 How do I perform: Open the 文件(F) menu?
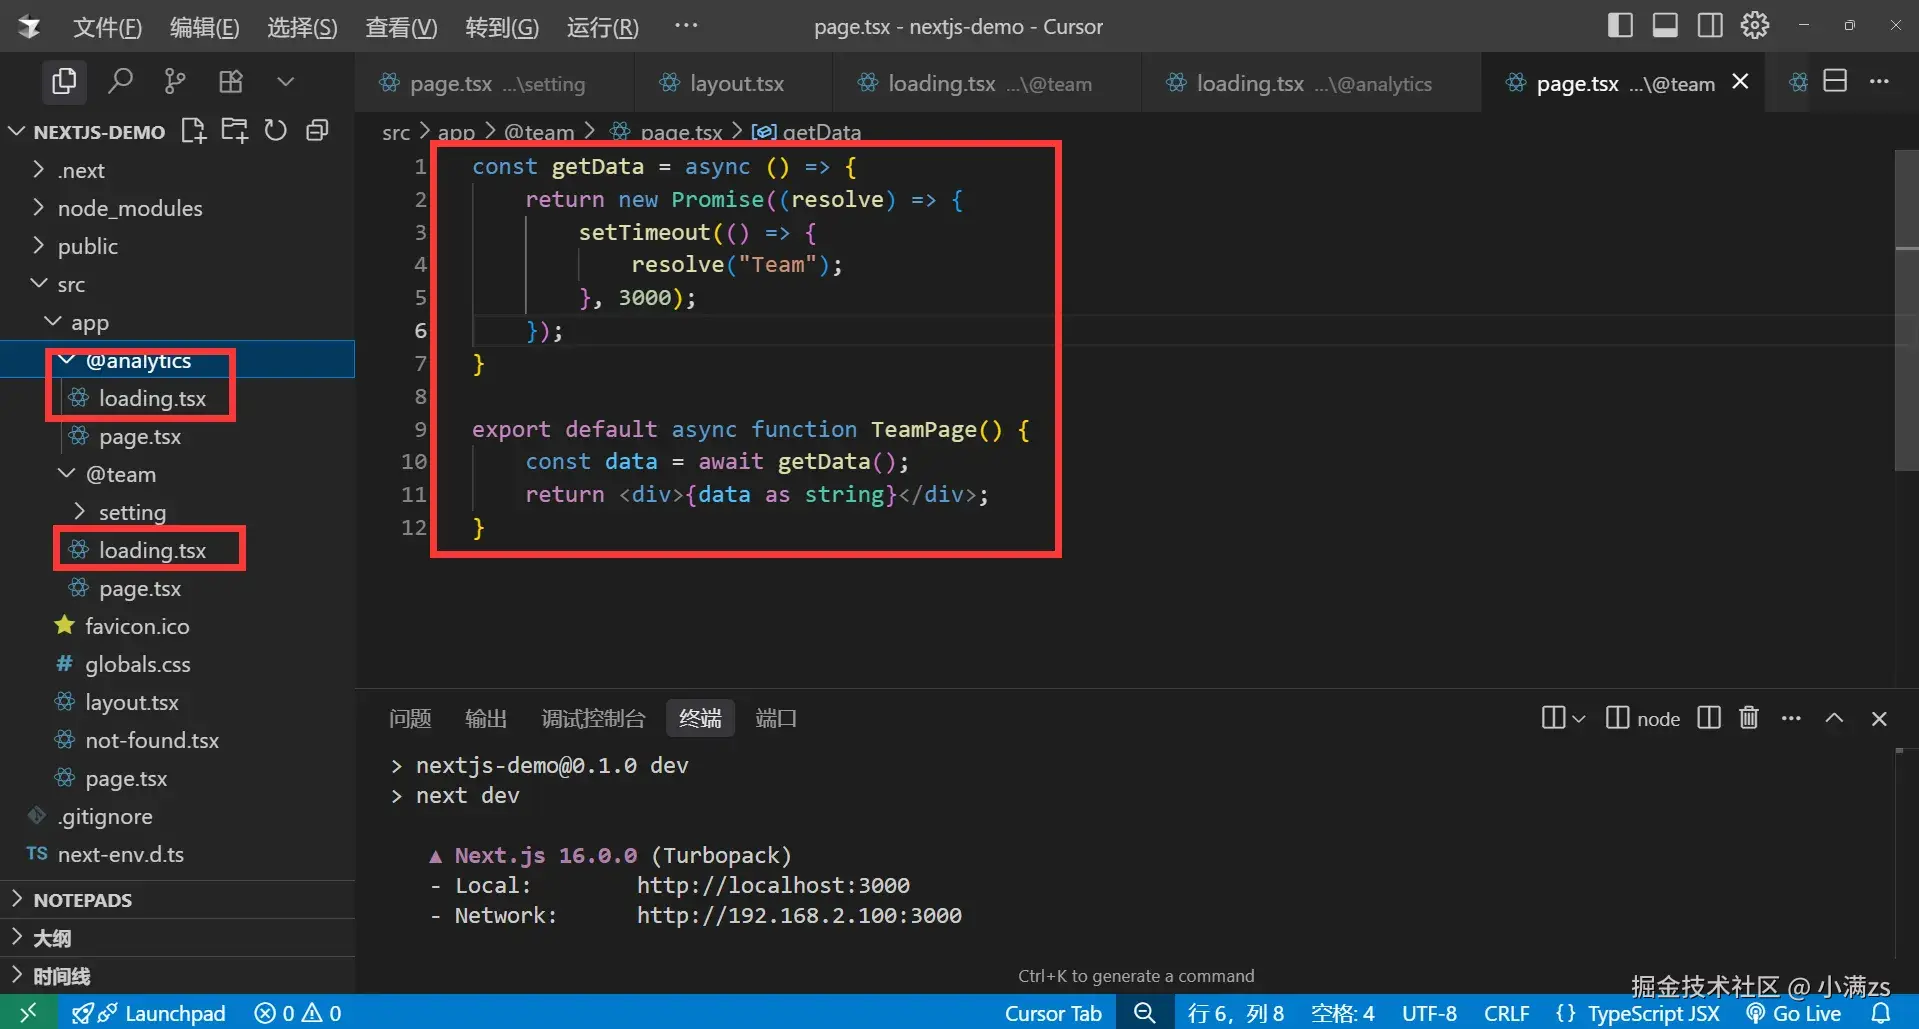click(107, 27)
